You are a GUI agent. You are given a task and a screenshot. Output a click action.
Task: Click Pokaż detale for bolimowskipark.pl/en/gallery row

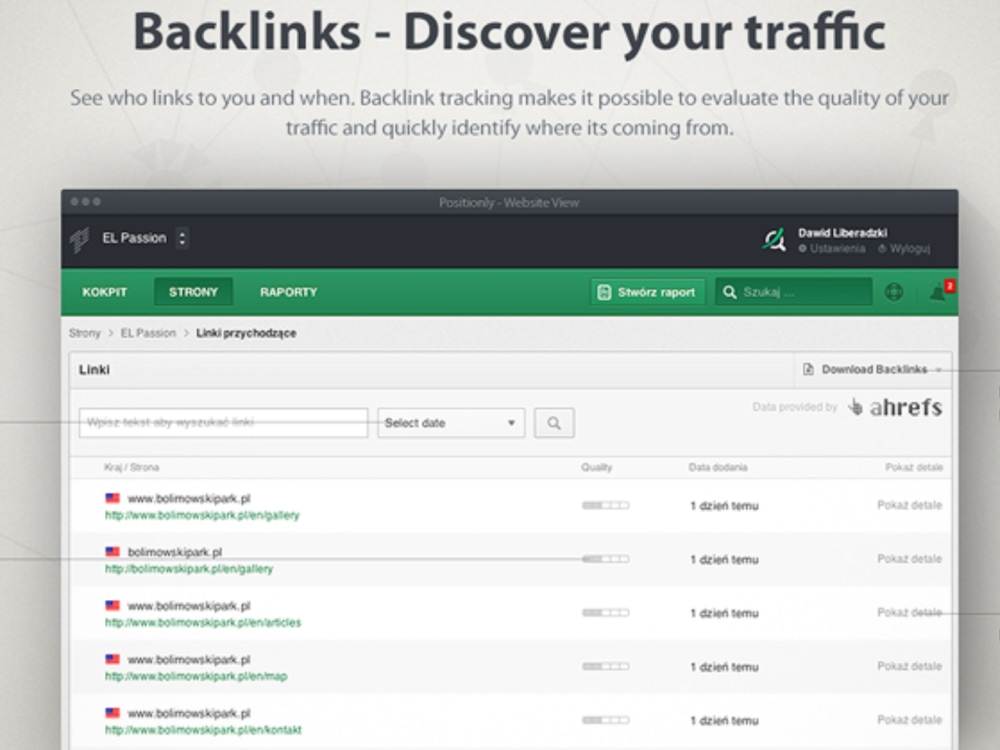[x=909, y=559]
